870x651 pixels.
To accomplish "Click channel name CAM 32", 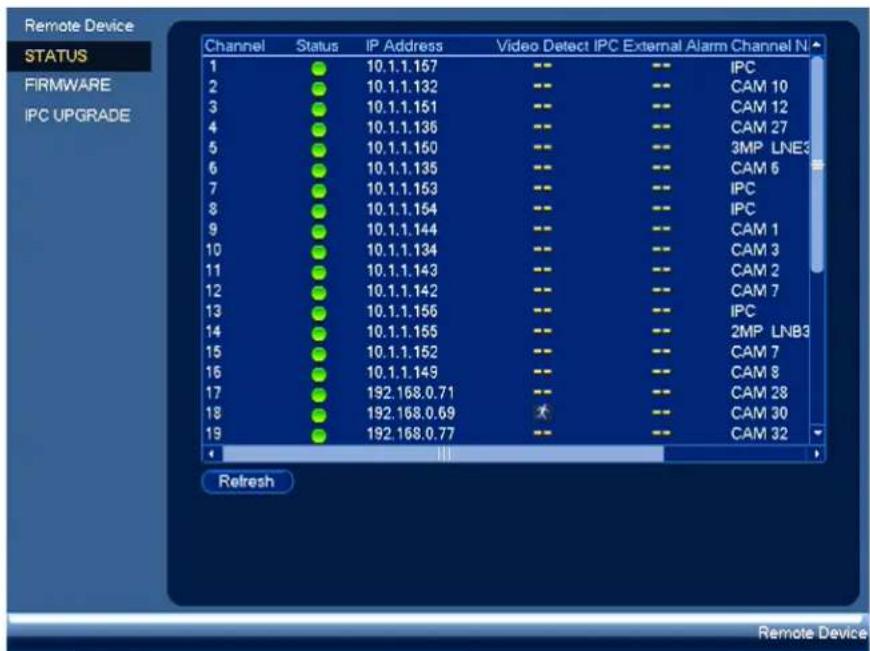I will (759, 433).
